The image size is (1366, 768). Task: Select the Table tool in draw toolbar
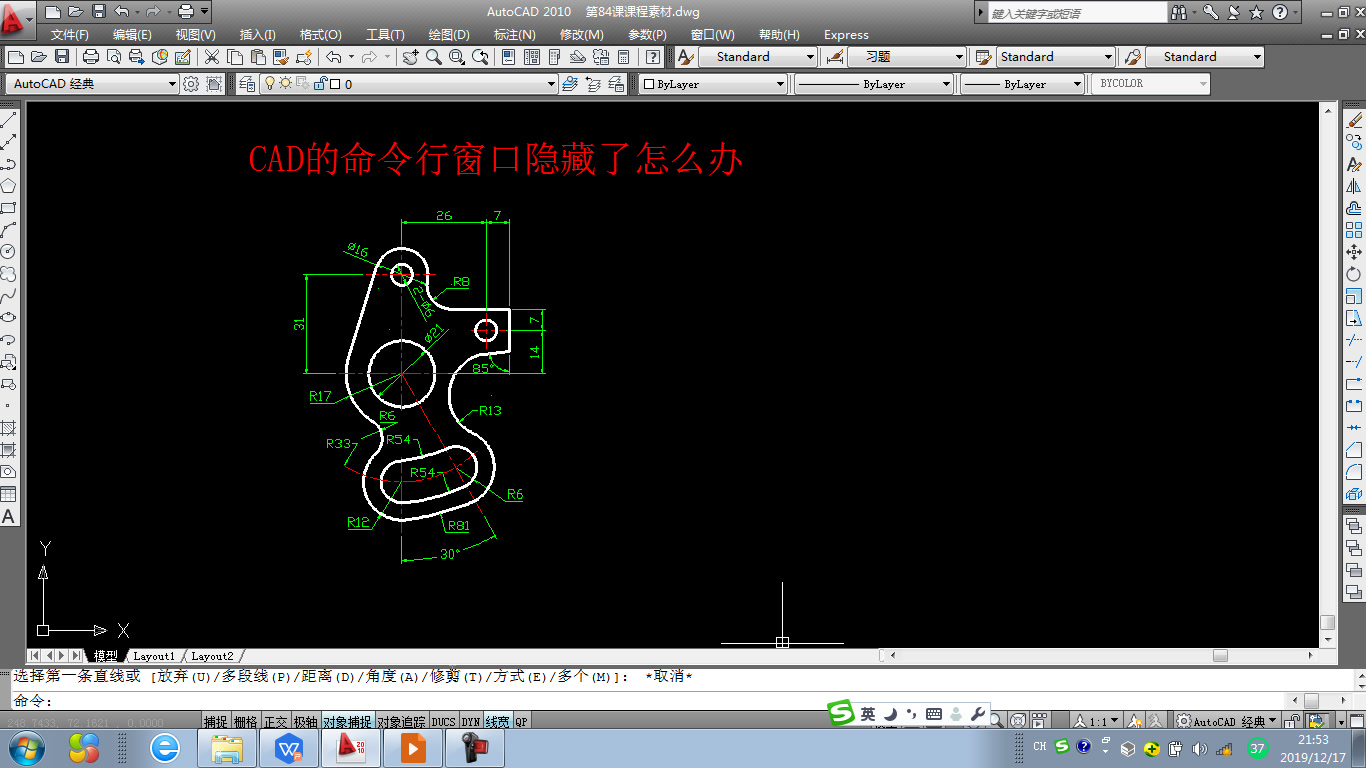[x=8, y=494]
